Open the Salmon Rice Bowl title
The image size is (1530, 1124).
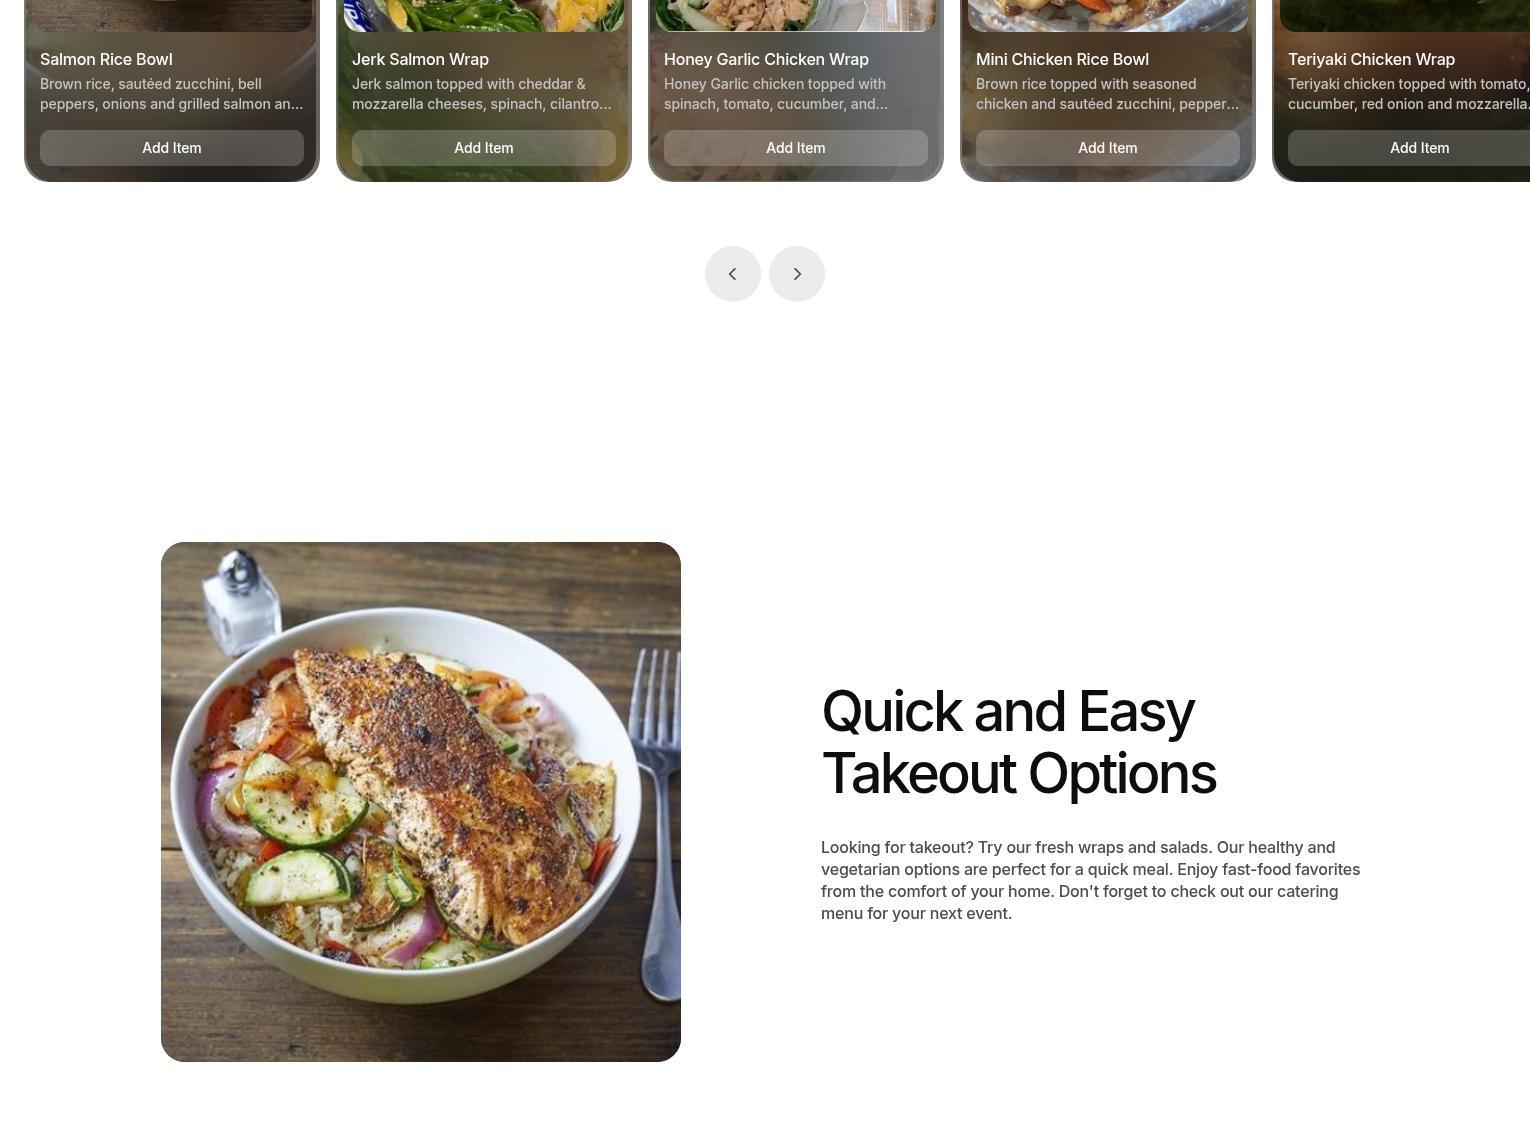pos(106,60)
